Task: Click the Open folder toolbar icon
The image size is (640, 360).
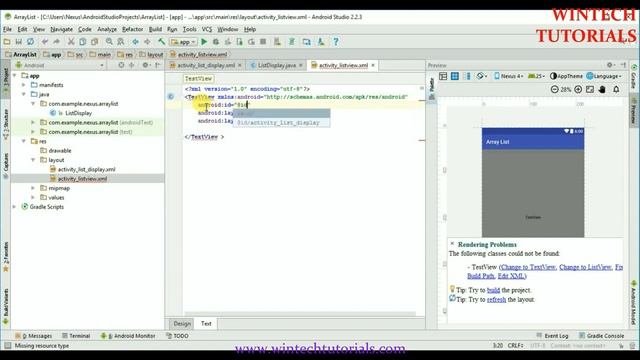Action: pos(7,42)
